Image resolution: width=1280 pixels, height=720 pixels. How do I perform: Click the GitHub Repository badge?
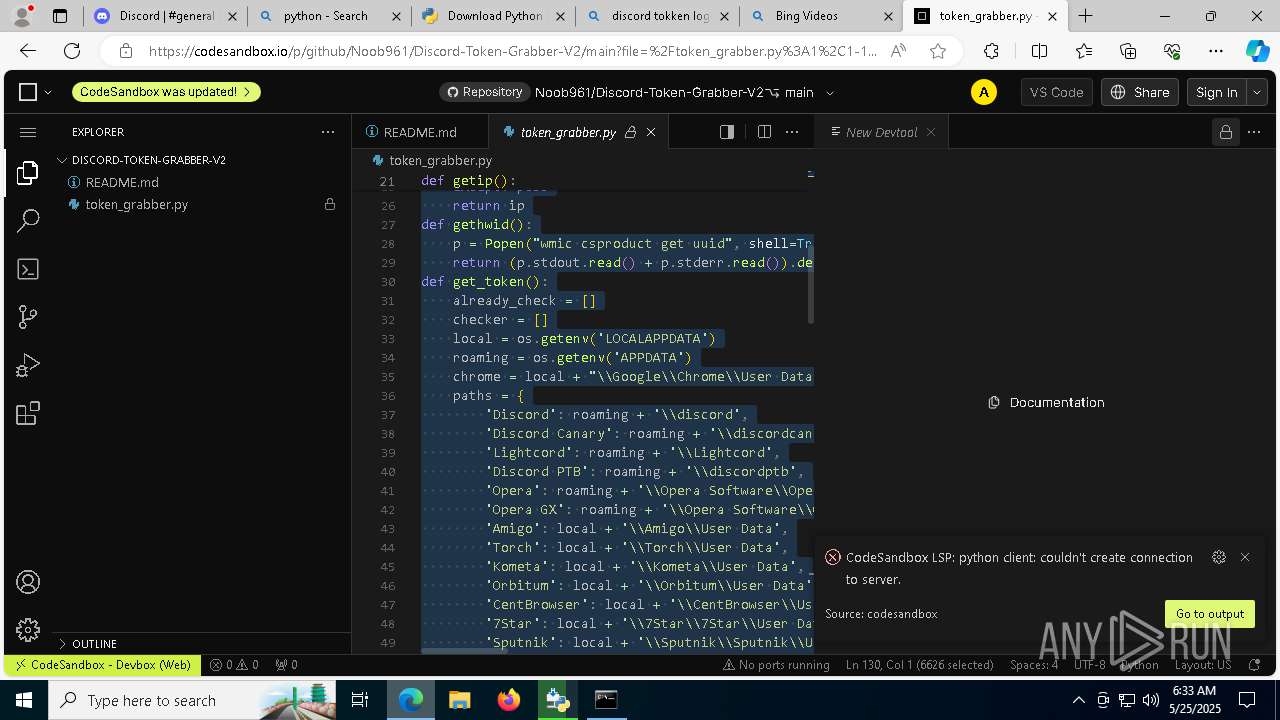tap(484, 92)
